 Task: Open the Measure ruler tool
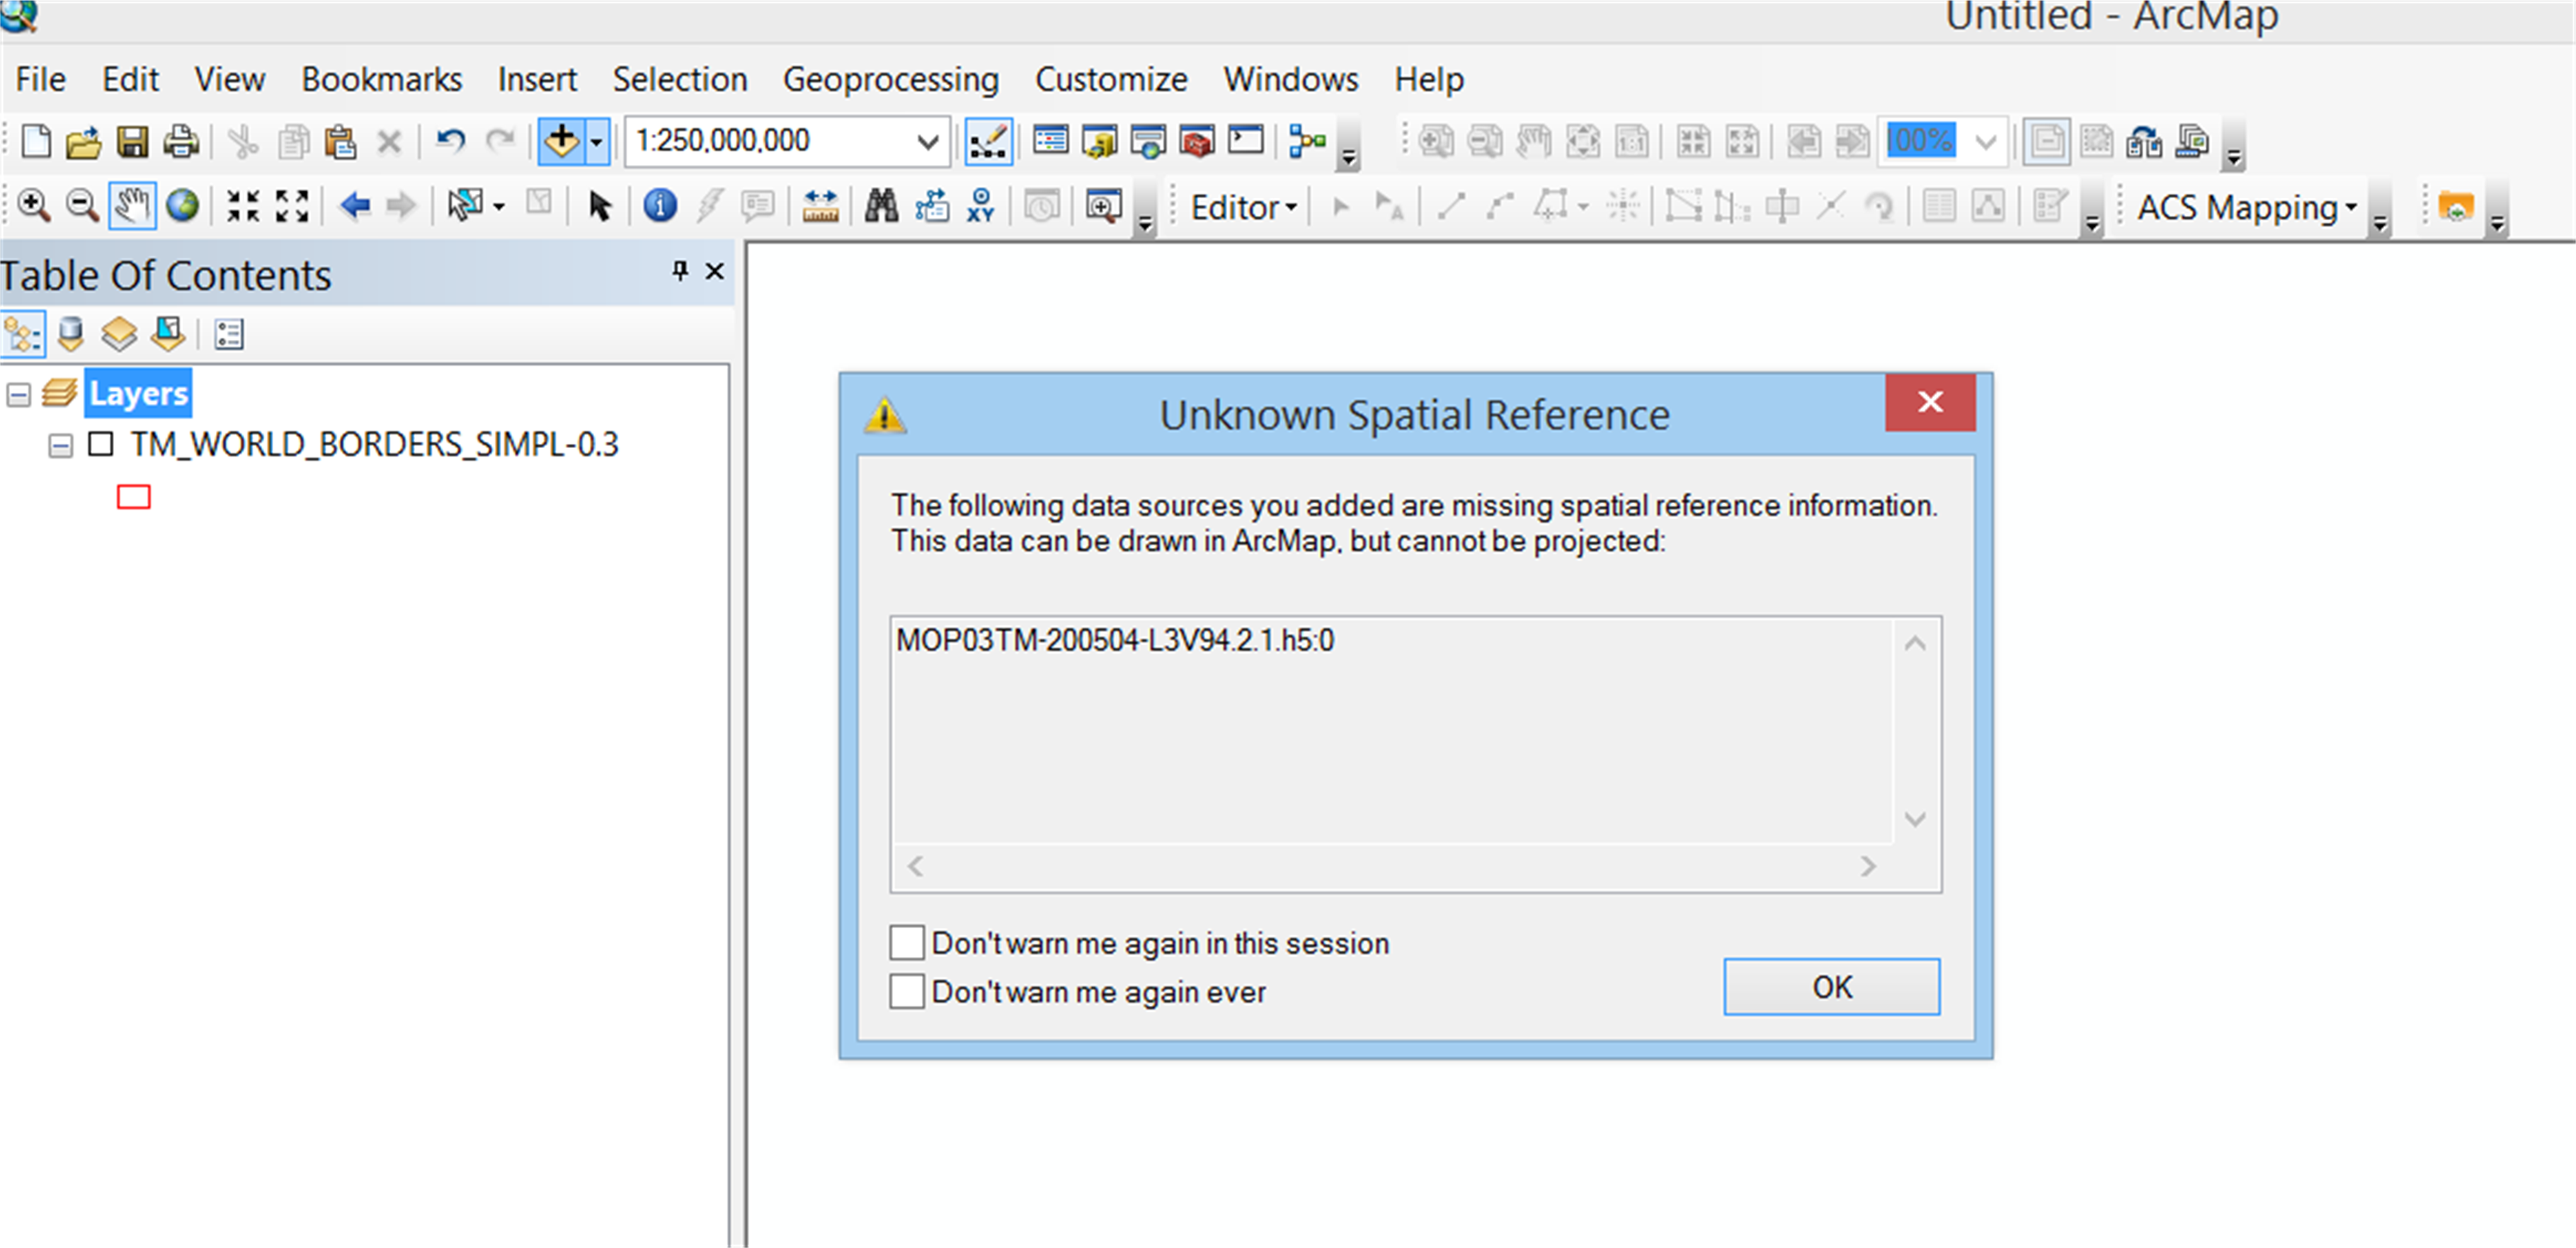[x=820, y=206]
